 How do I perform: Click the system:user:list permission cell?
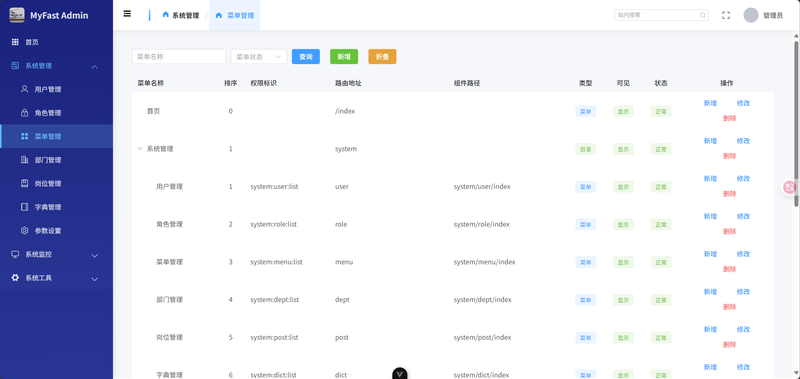coord(274,187)
